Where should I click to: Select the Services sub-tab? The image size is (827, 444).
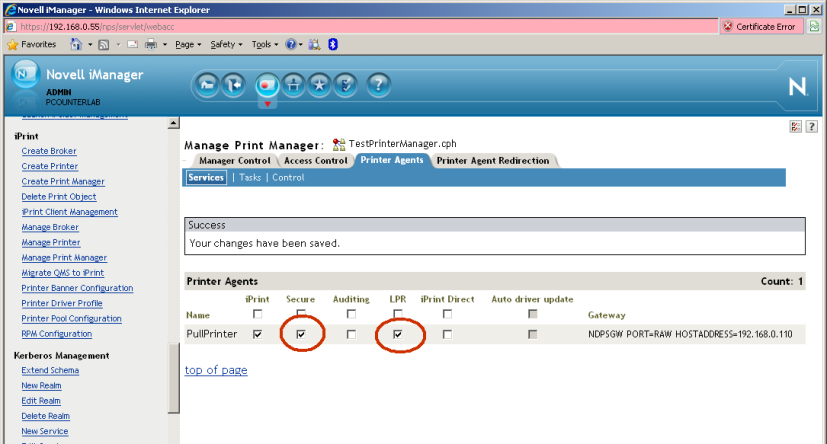pos(206,178)
